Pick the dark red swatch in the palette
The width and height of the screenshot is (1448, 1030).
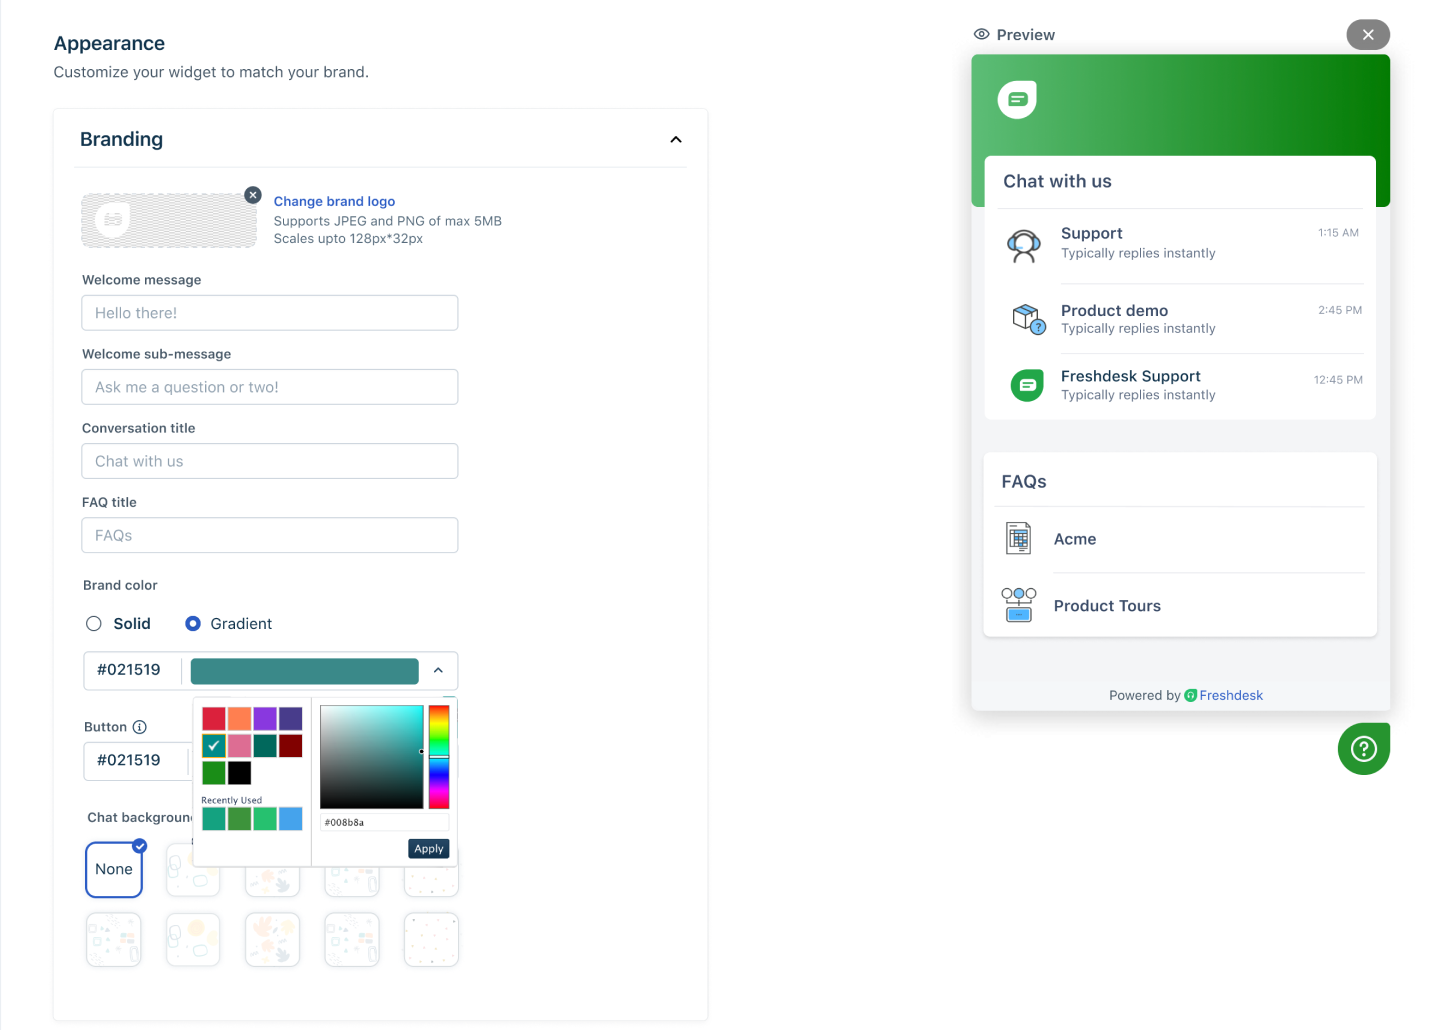pos(290,745)
